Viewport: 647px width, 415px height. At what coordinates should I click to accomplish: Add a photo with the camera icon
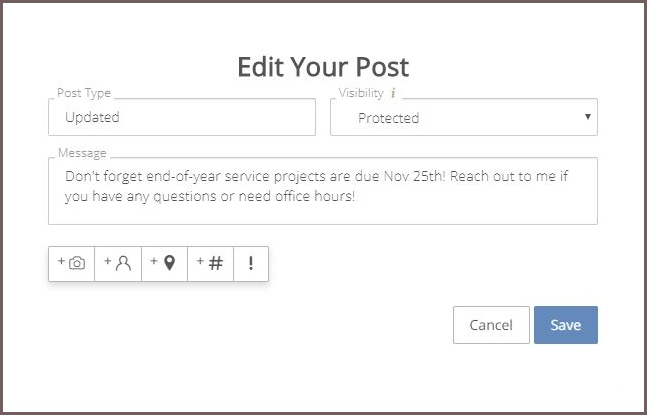[71, 264]
